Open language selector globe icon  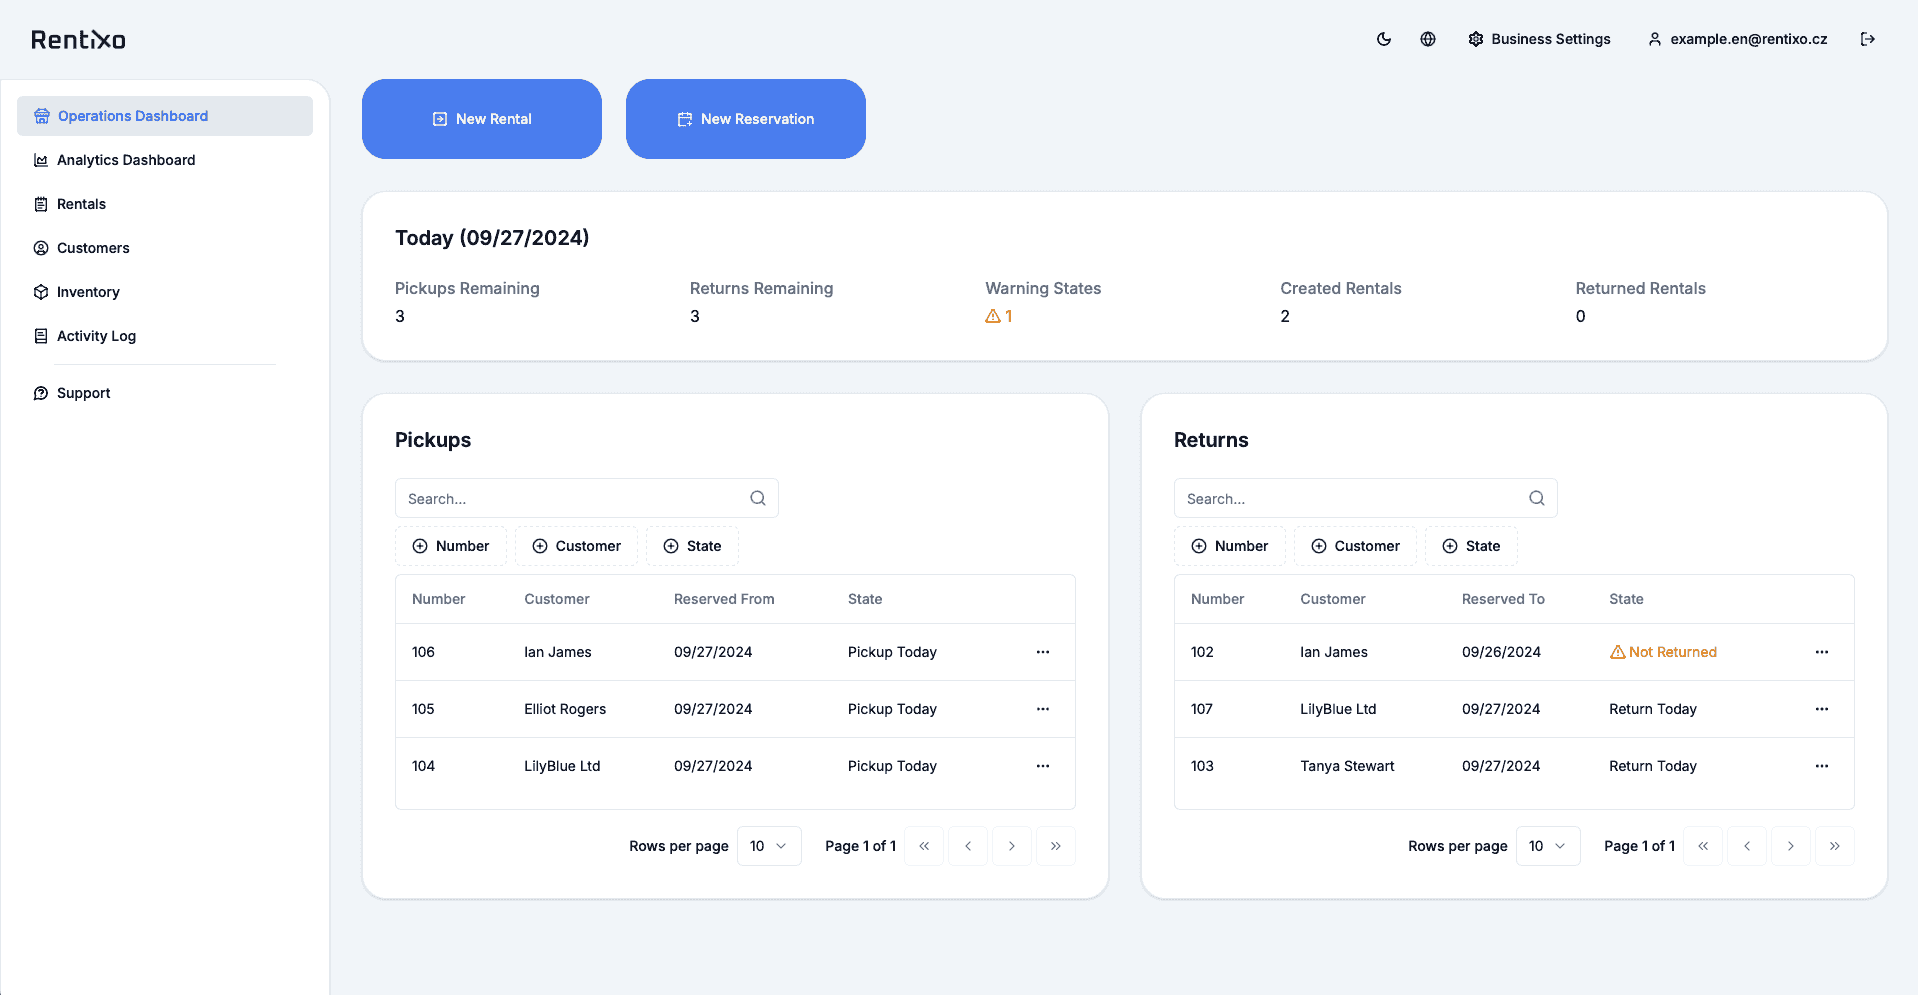tap(1428, 39)
